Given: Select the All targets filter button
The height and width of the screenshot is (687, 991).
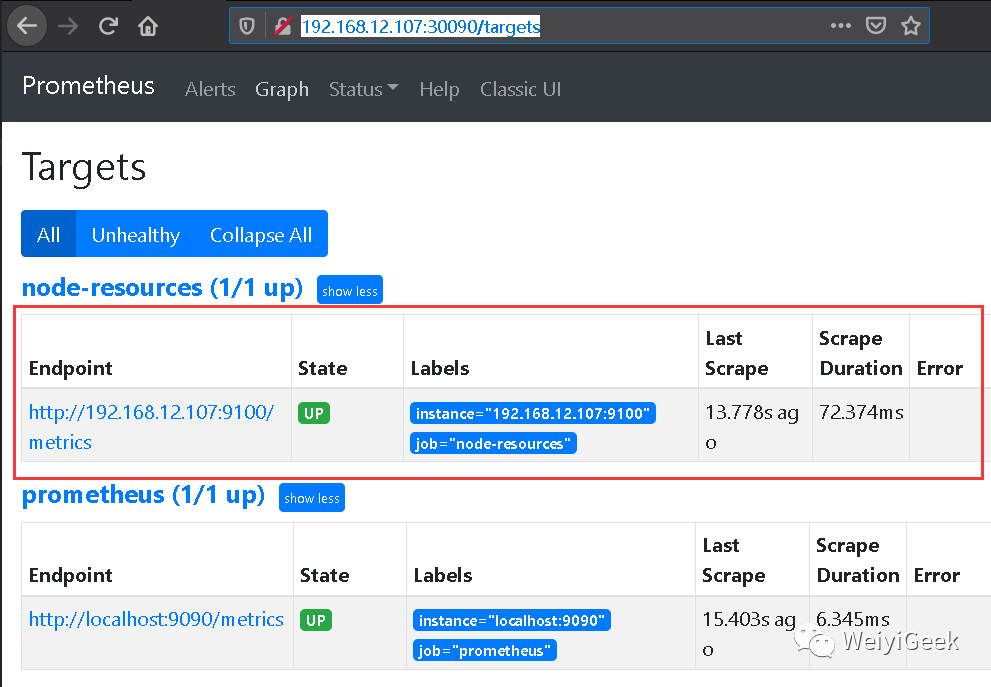Looking at the screenshot, I should 49,234.
